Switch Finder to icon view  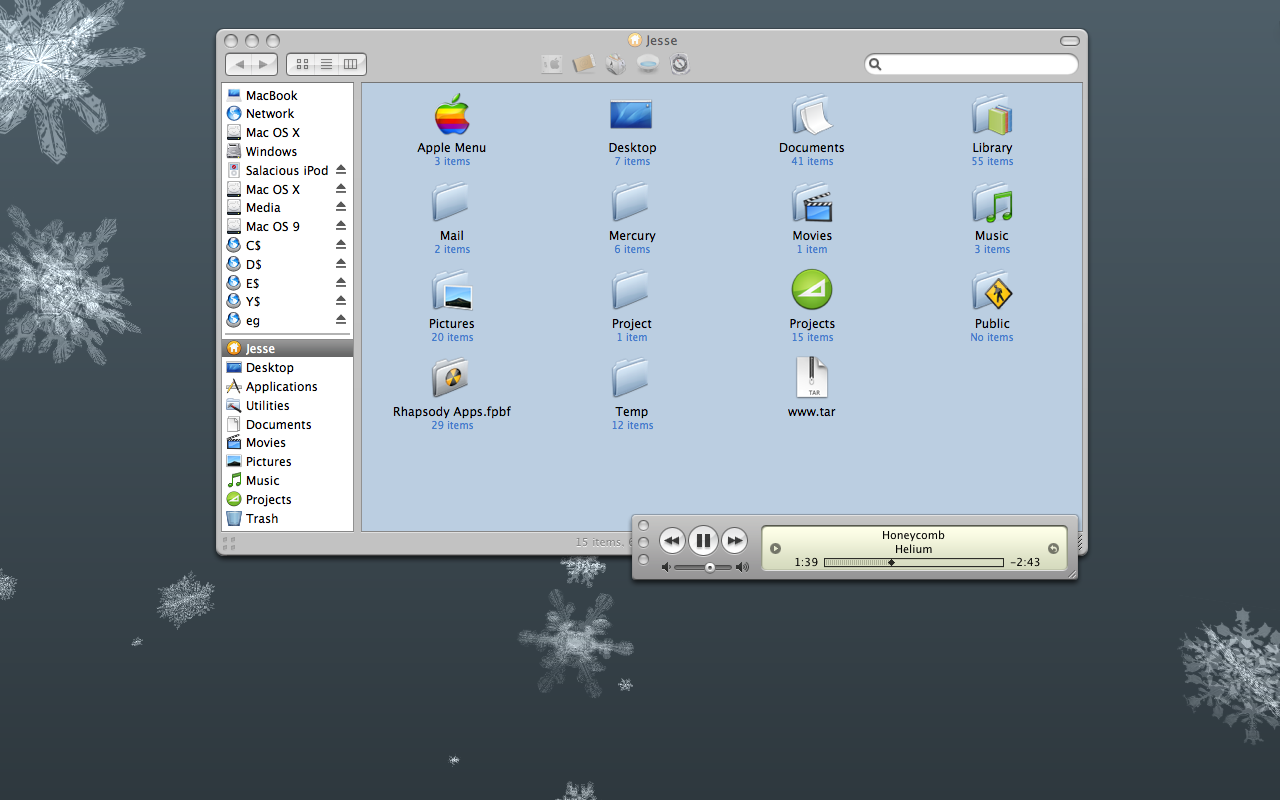tap(301, 64)
